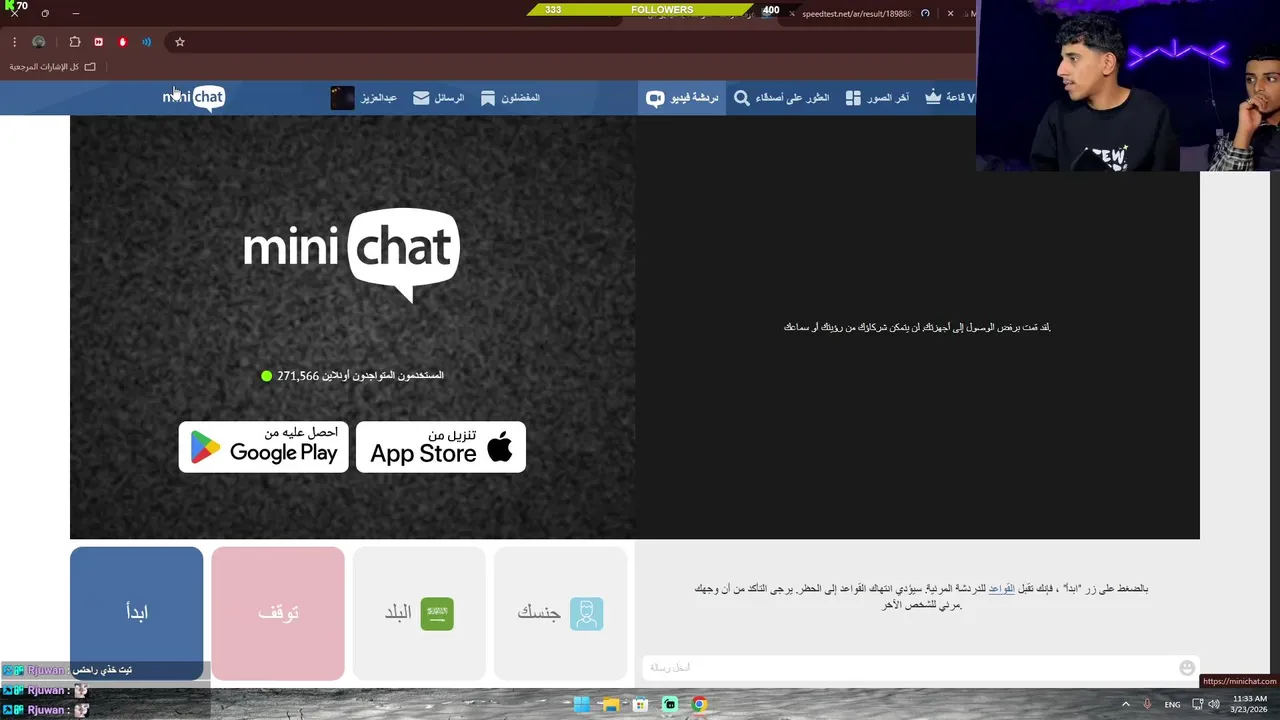Open the القواعد rules link
Screen dimensions: 1280x720
pyautogui.click(x=1001, y=589)
